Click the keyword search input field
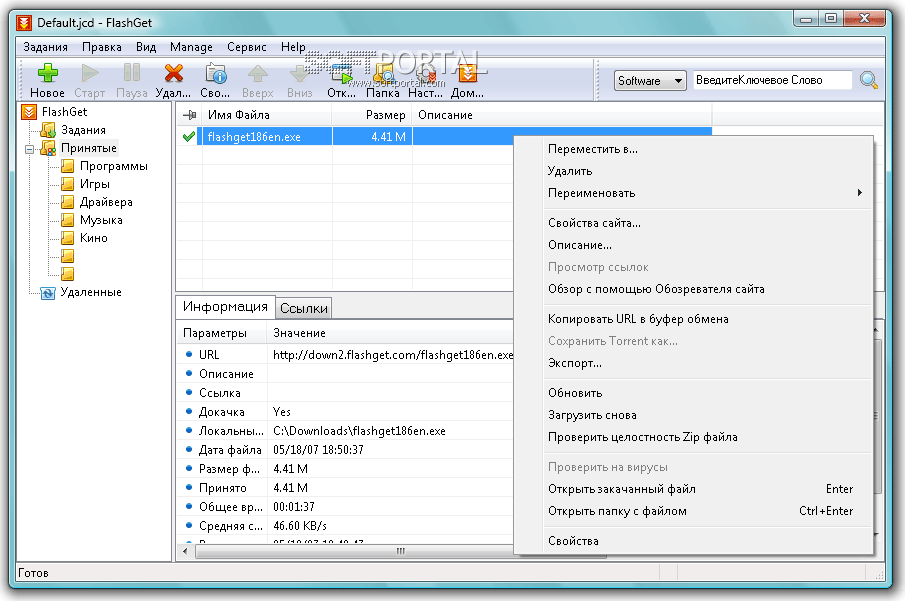Screen dimensions: 905x601 coord(772,80)
